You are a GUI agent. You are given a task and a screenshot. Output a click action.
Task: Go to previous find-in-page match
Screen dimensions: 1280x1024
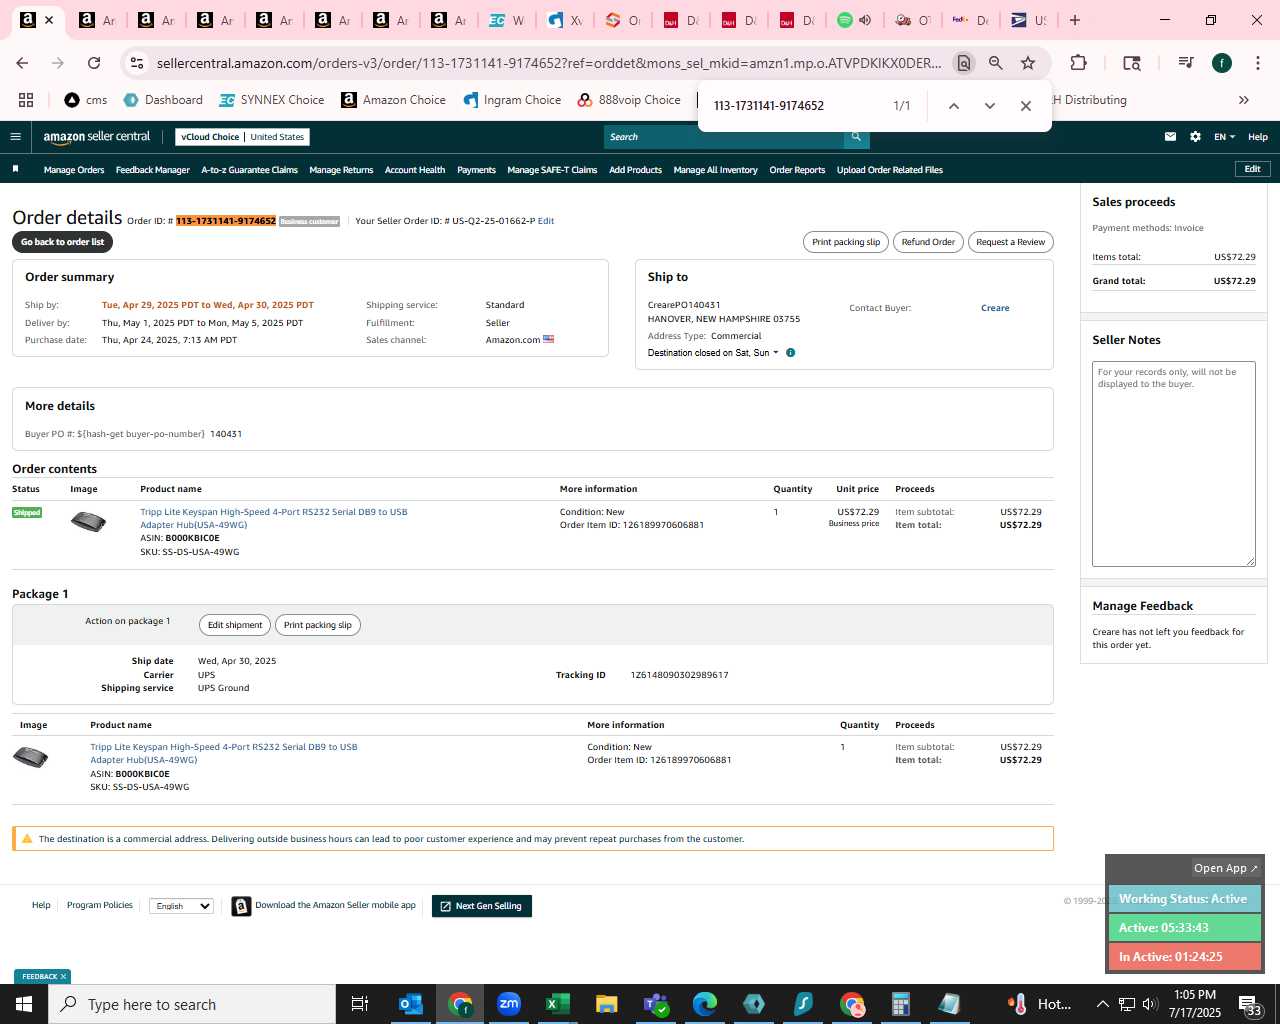954,106
